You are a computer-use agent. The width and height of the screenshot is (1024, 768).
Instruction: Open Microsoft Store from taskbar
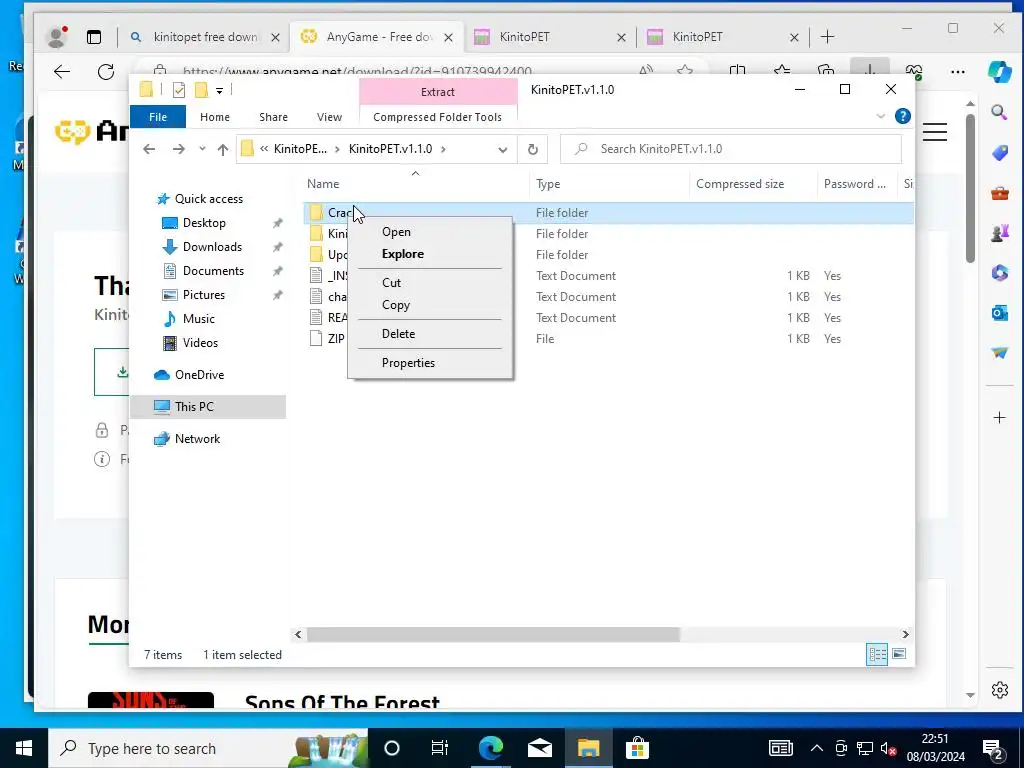(637, 748)
